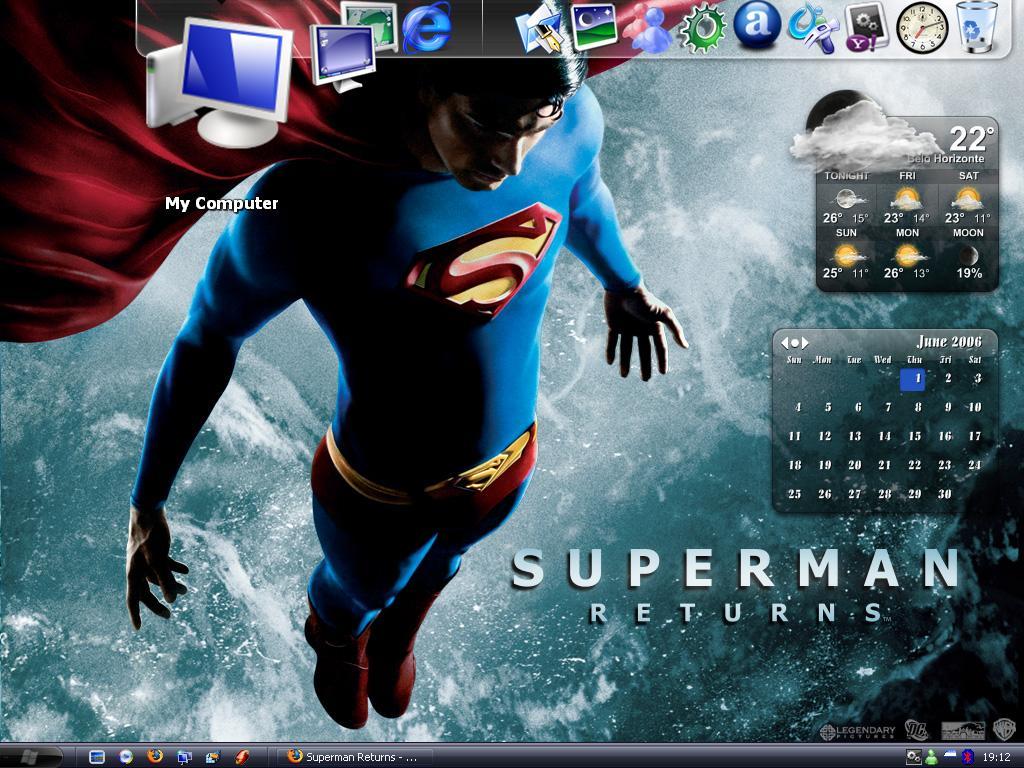Click the white drive tray icon
Screen dimensions: 1024x768
click(x=950, y=755)
